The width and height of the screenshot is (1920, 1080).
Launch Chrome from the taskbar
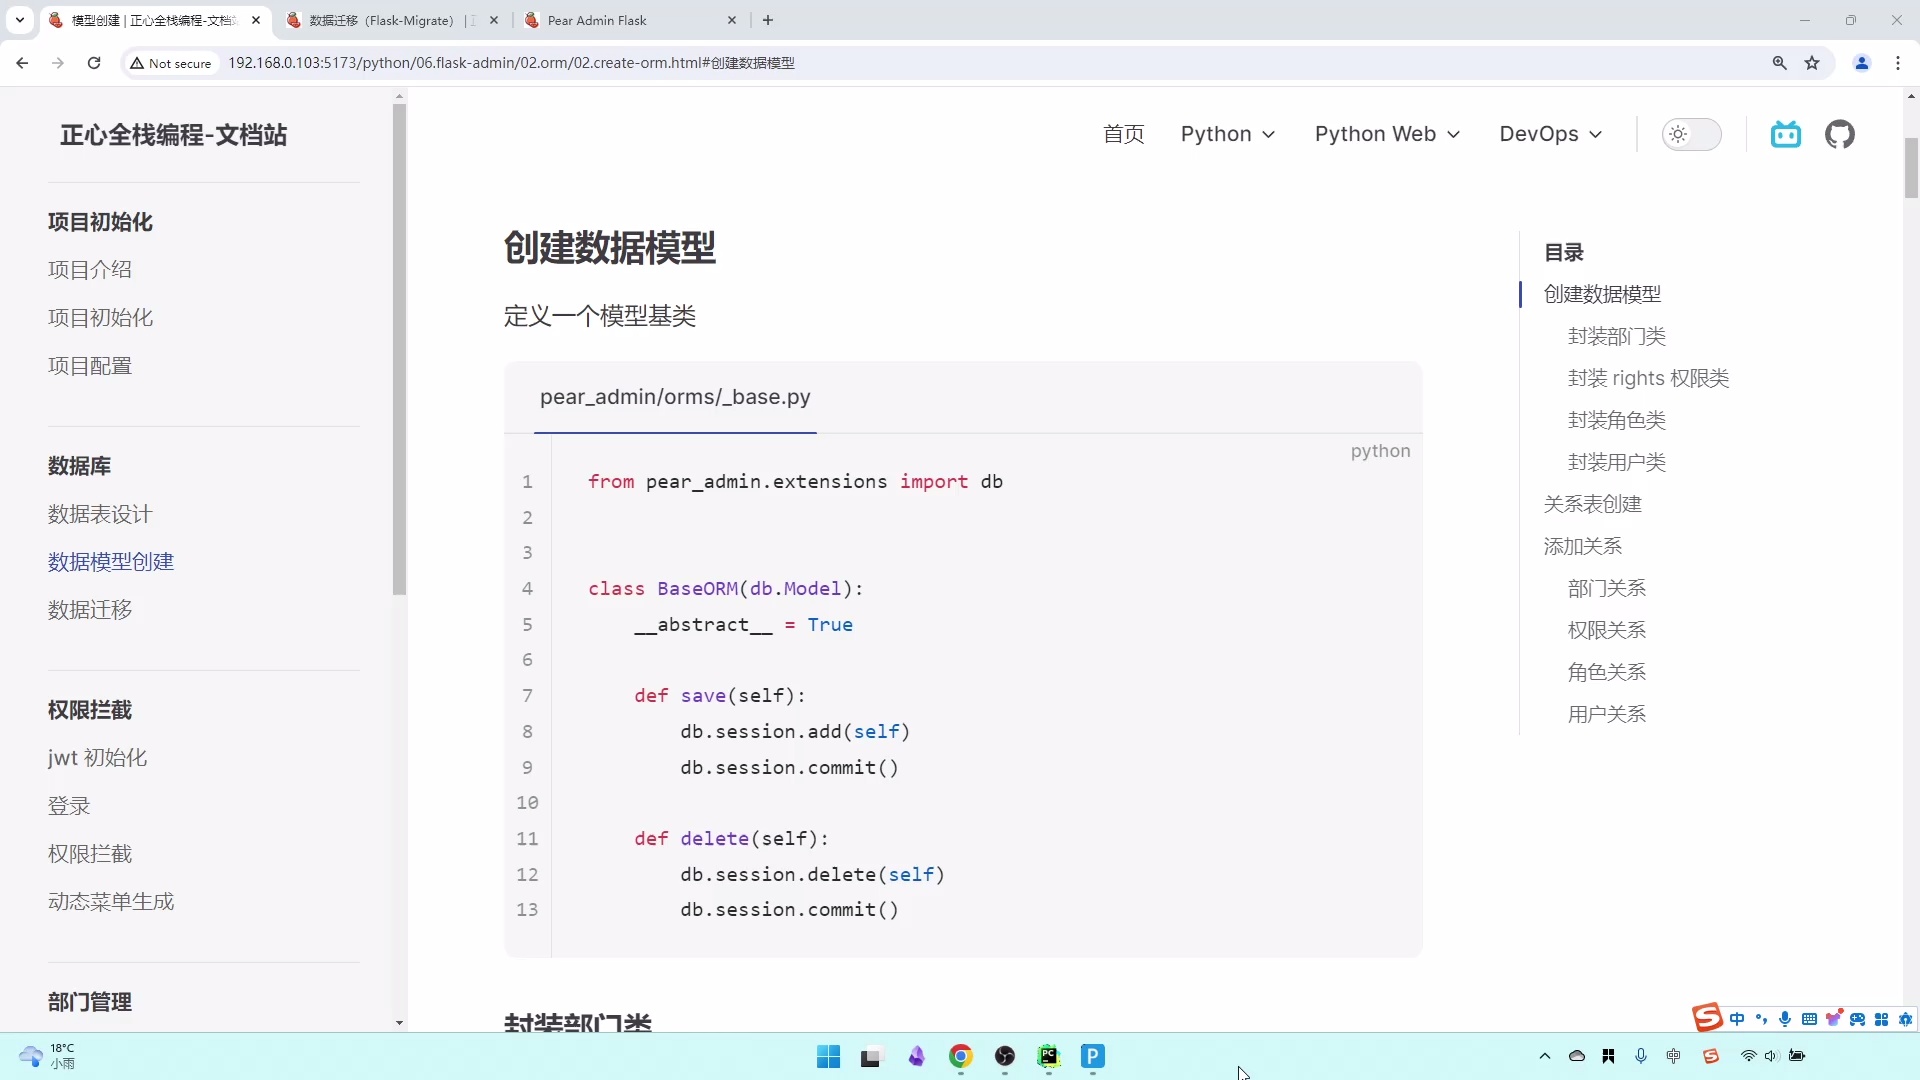[x=961, y=1057]
